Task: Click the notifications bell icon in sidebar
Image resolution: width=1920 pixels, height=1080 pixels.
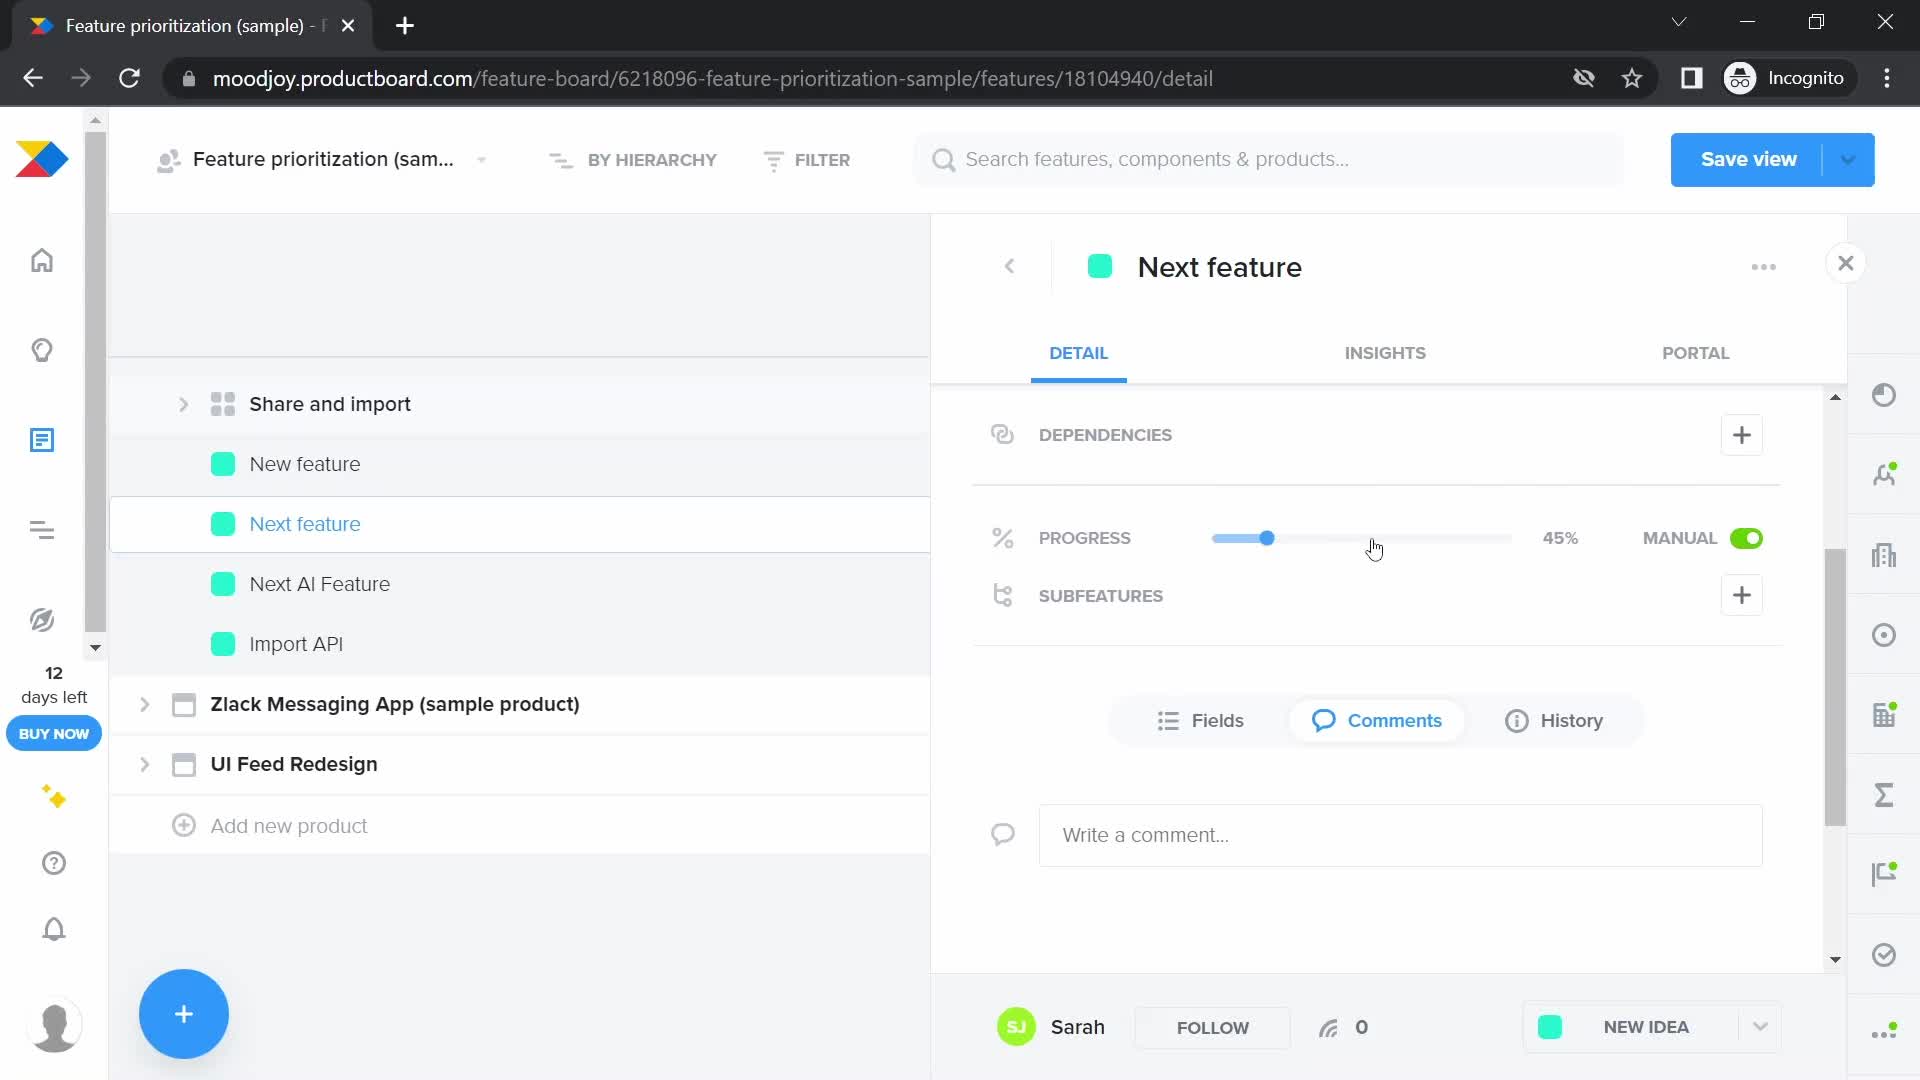Action: coord(53,930)
